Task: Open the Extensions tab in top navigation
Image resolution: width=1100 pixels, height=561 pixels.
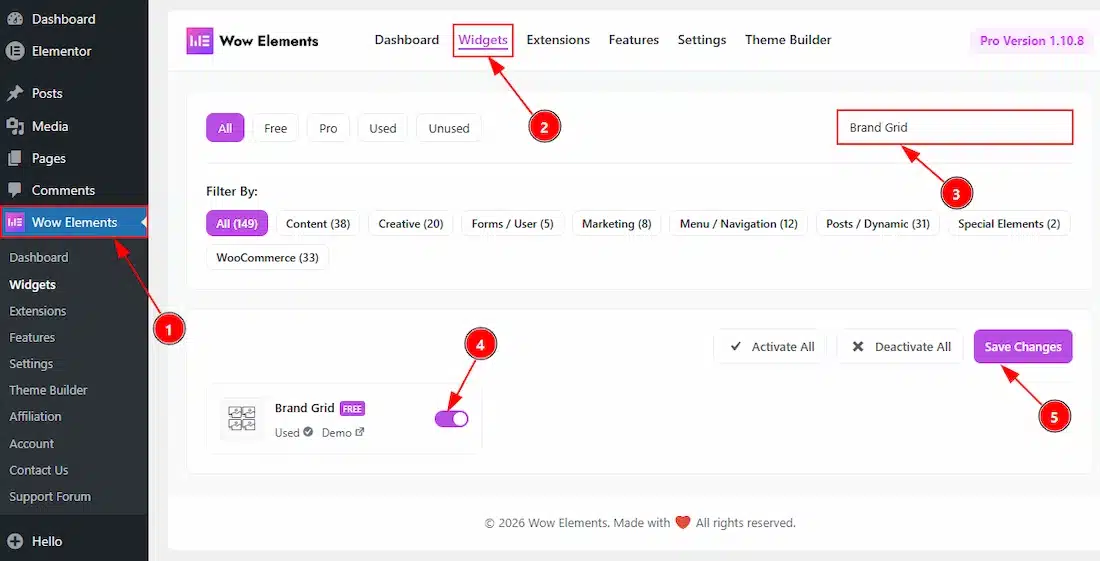Action: click(x=558, y=40)
